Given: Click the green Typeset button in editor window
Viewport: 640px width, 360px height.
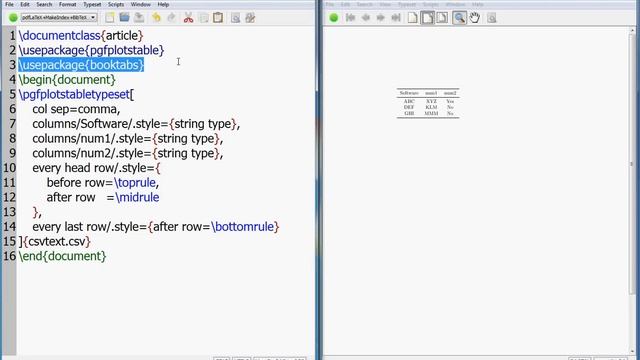Looking at the screenshot, I should pyautogui.click(x=13, y=18).
